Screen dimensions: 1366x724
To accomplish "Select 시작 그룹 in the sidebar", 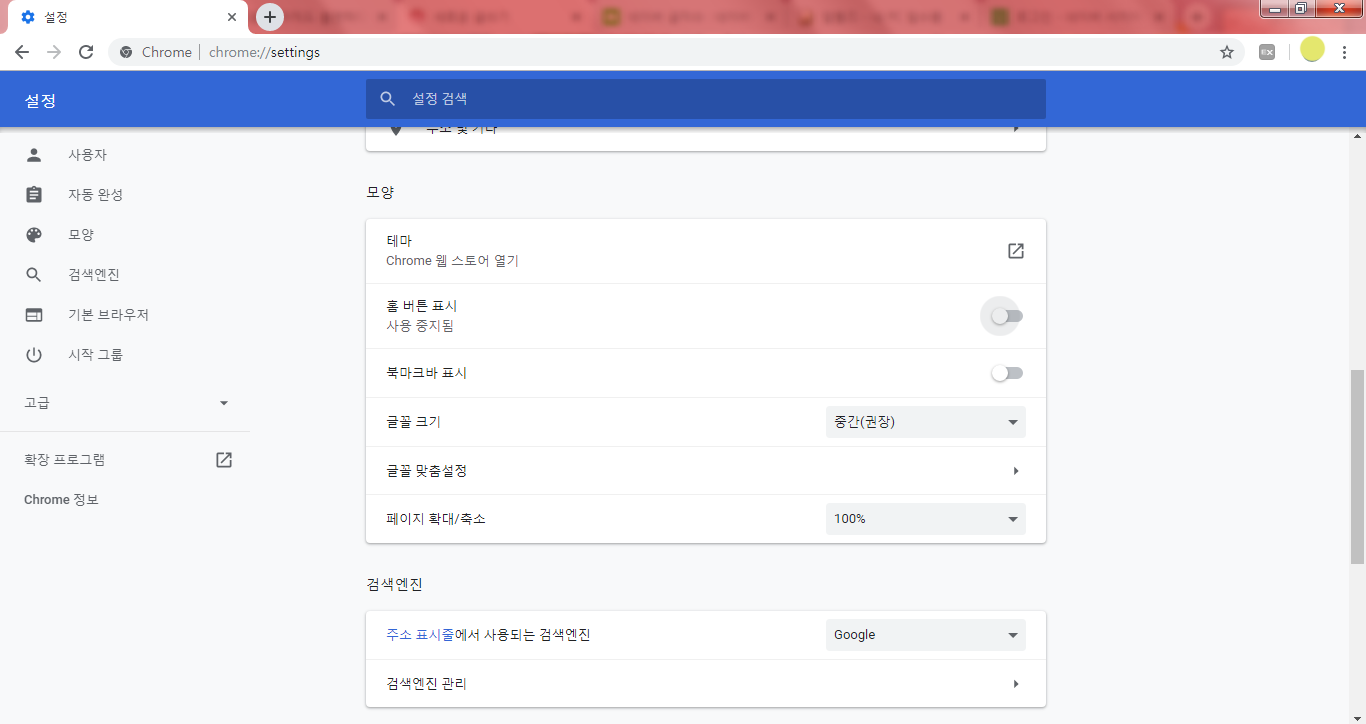I will [95, 355].
